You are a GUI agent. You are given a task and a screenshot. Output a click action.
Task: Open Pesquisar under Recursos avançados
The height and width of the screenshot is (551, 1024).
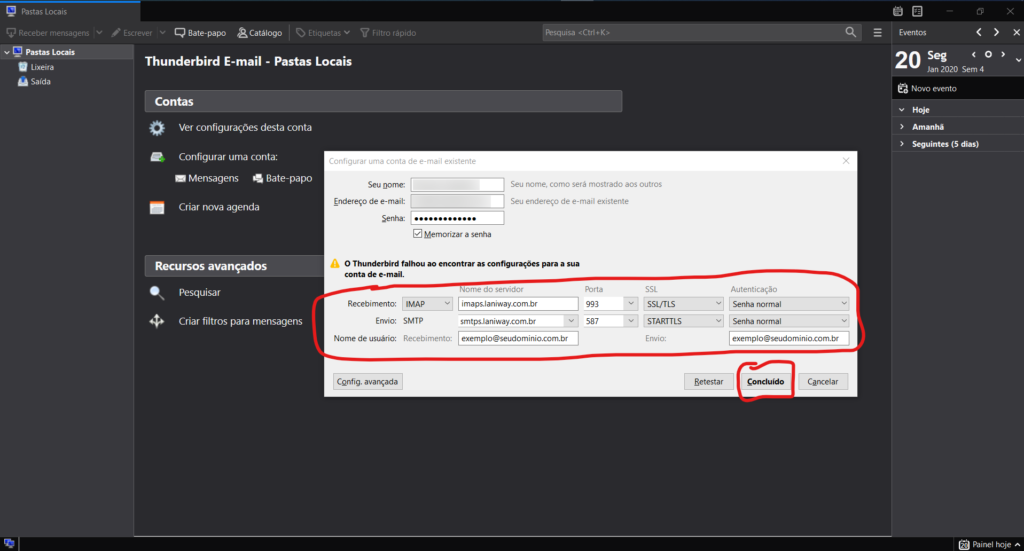(199, 292)
